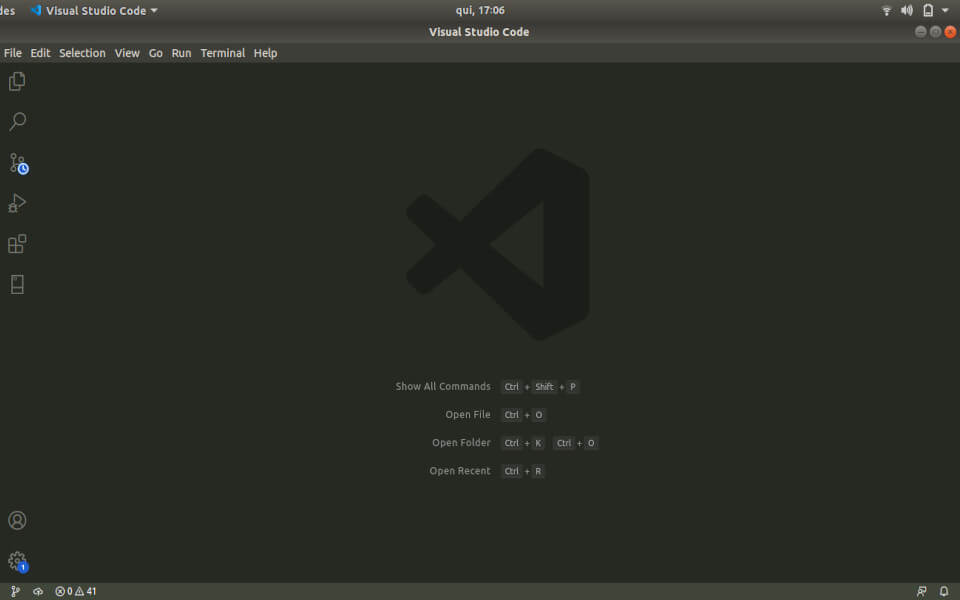This screenshot has width=960, height=600.
Task: Expand the Visual Studio Code app menu in top panel
Action: [94, 10]
